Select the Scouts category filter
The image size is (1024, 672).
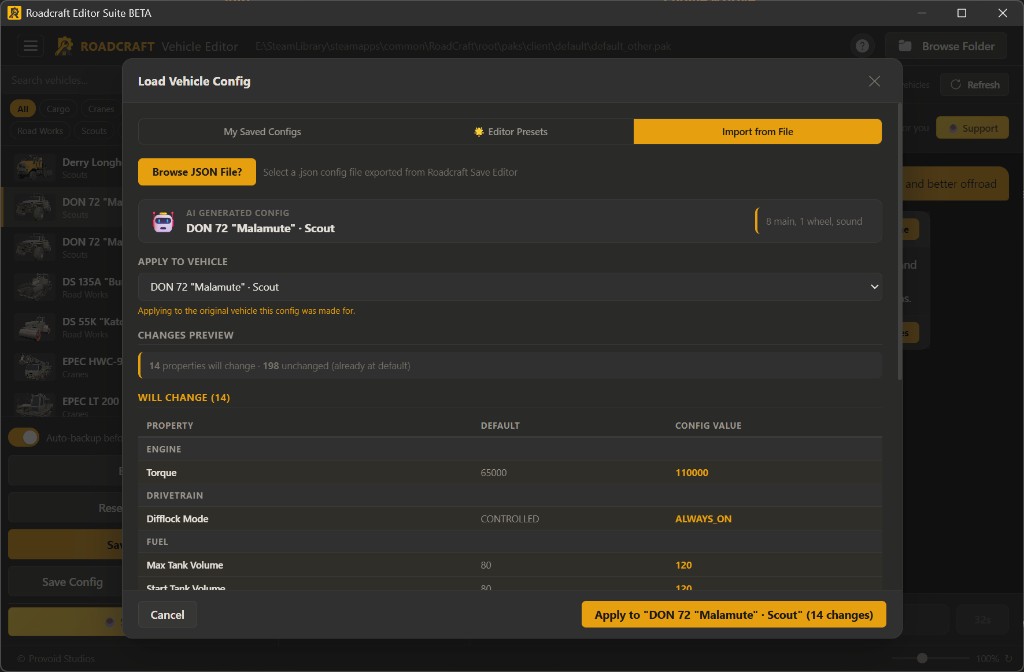click(x=94, y=131)
